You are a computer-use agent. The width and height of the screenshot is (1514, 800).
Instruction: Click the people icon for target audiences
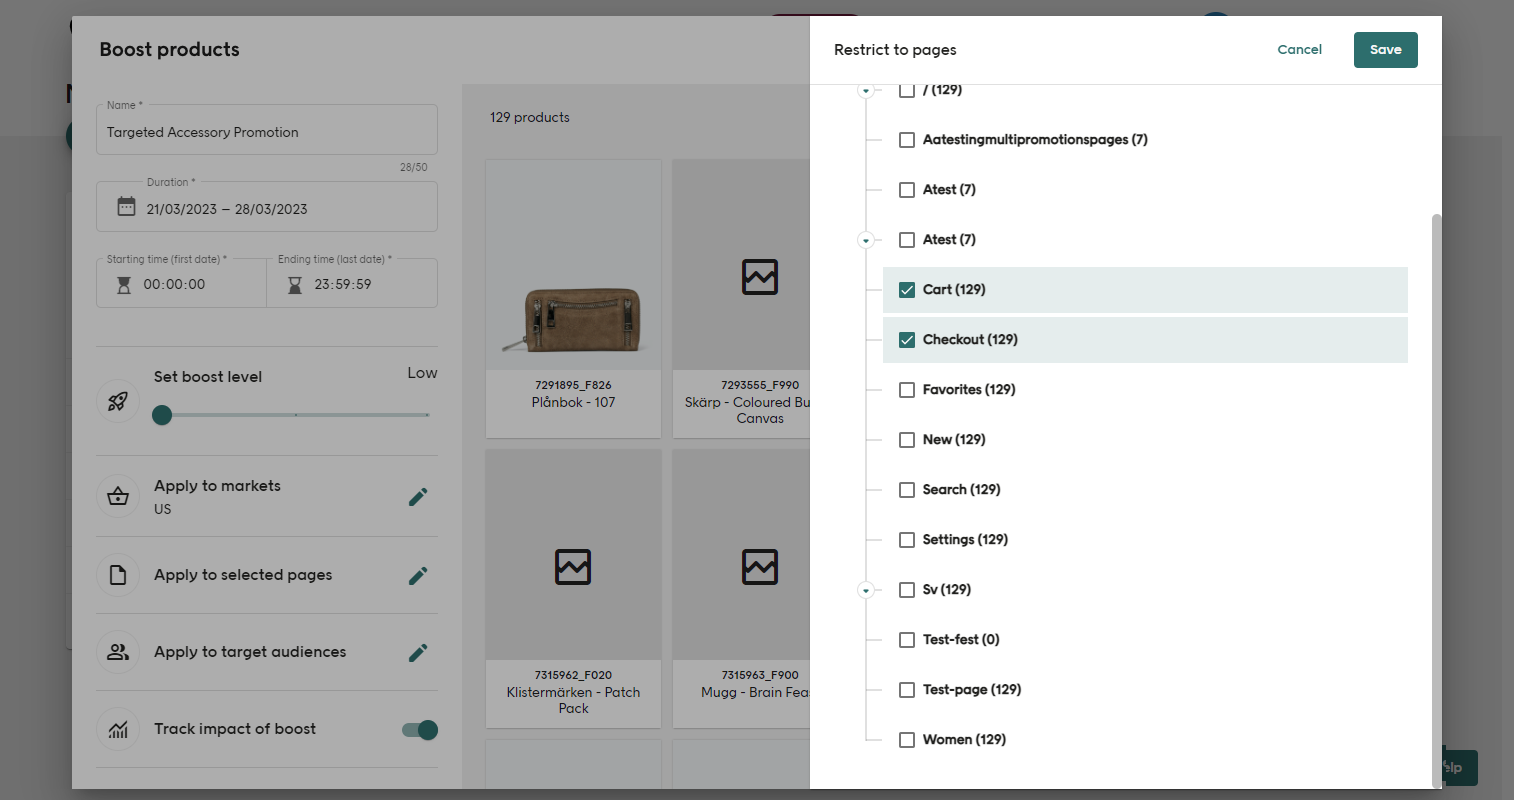click(x=118, y=652)
